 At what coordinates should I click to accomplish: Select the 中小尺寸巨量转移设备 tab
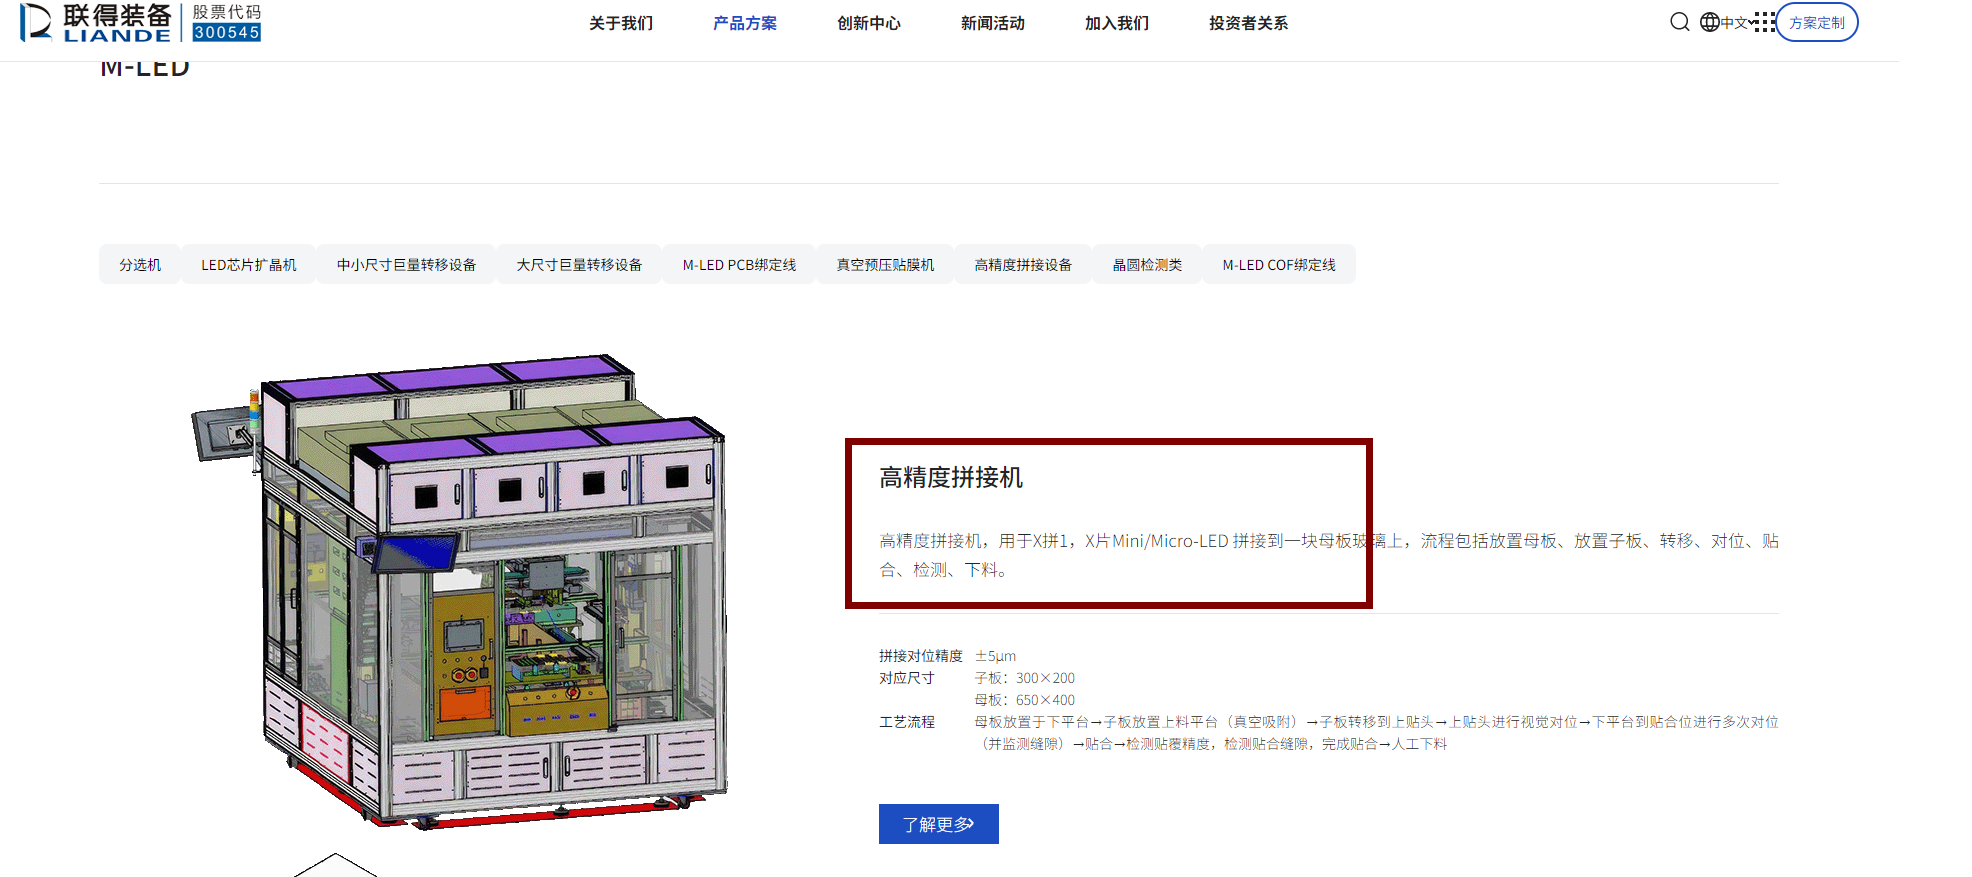coord(406,264)
